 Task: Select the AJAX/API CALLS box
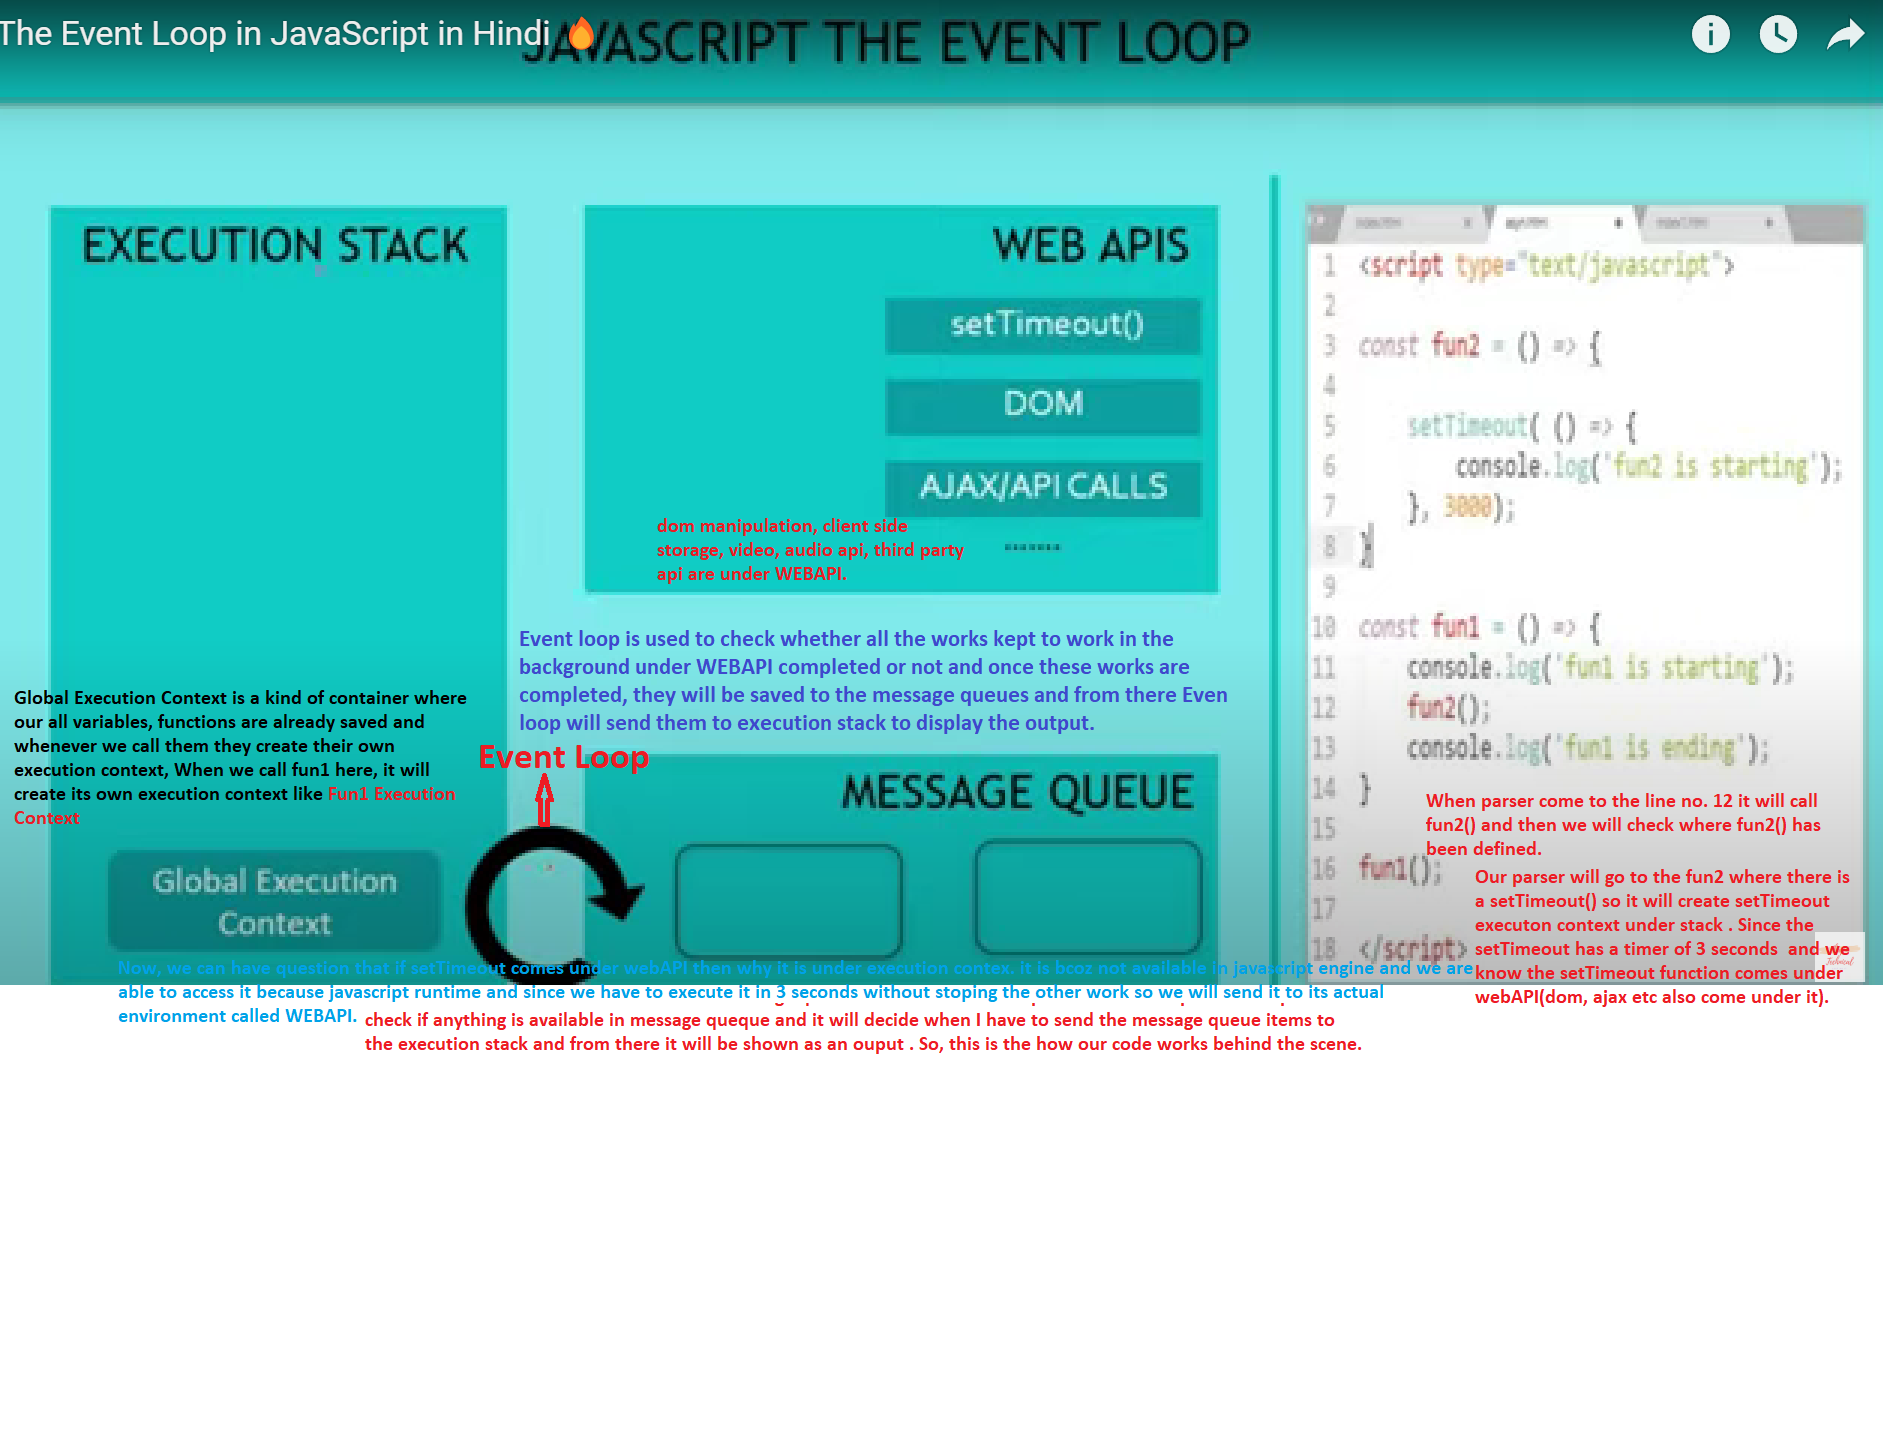(x=1043, y=487)
